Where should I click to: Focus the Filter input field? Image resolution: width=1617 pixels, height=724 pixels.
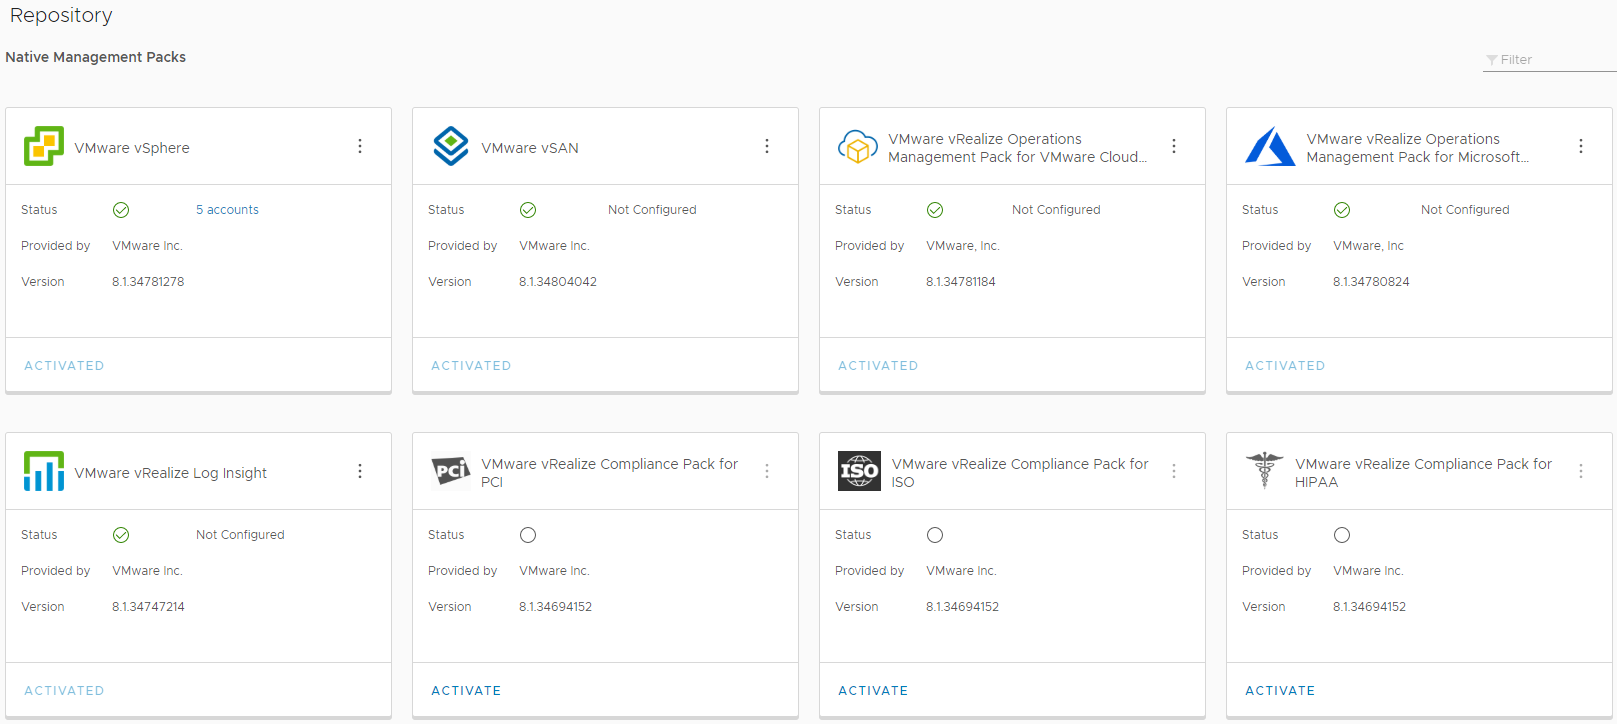click(1550, 60)
